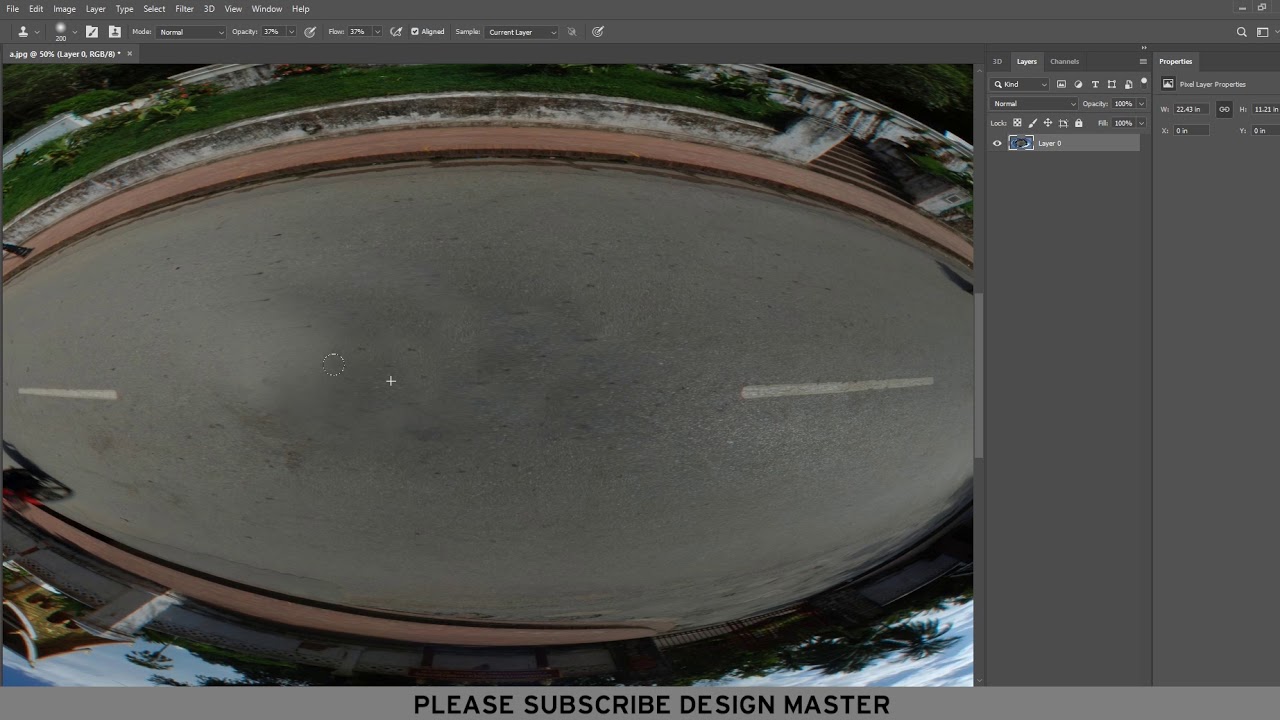The width and height of the screenshot is (1280, 720).
Task: Collapse the panels double-arrow icon
Action: pyautogui.click(x=1144, y=48)
